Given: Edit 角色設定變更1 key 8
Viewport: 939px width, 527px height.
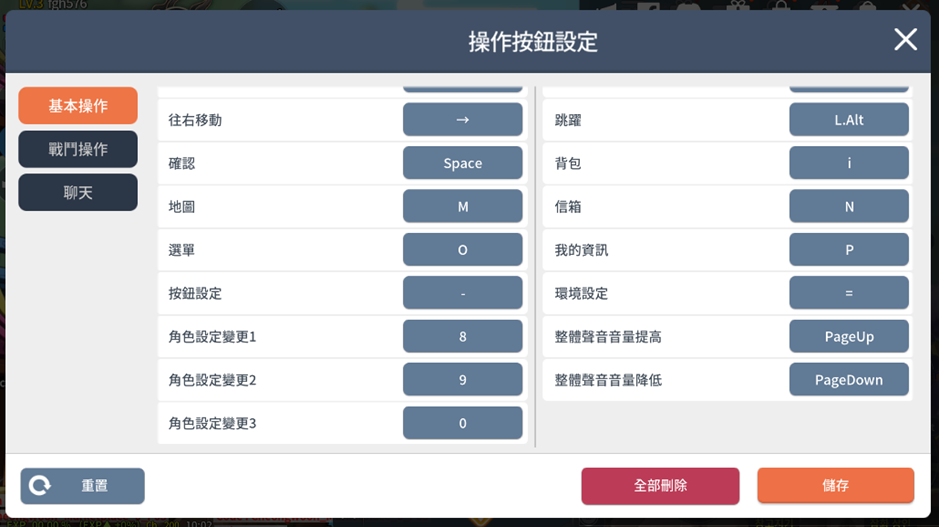Looking at the screenshot, I should pos(462,336).
